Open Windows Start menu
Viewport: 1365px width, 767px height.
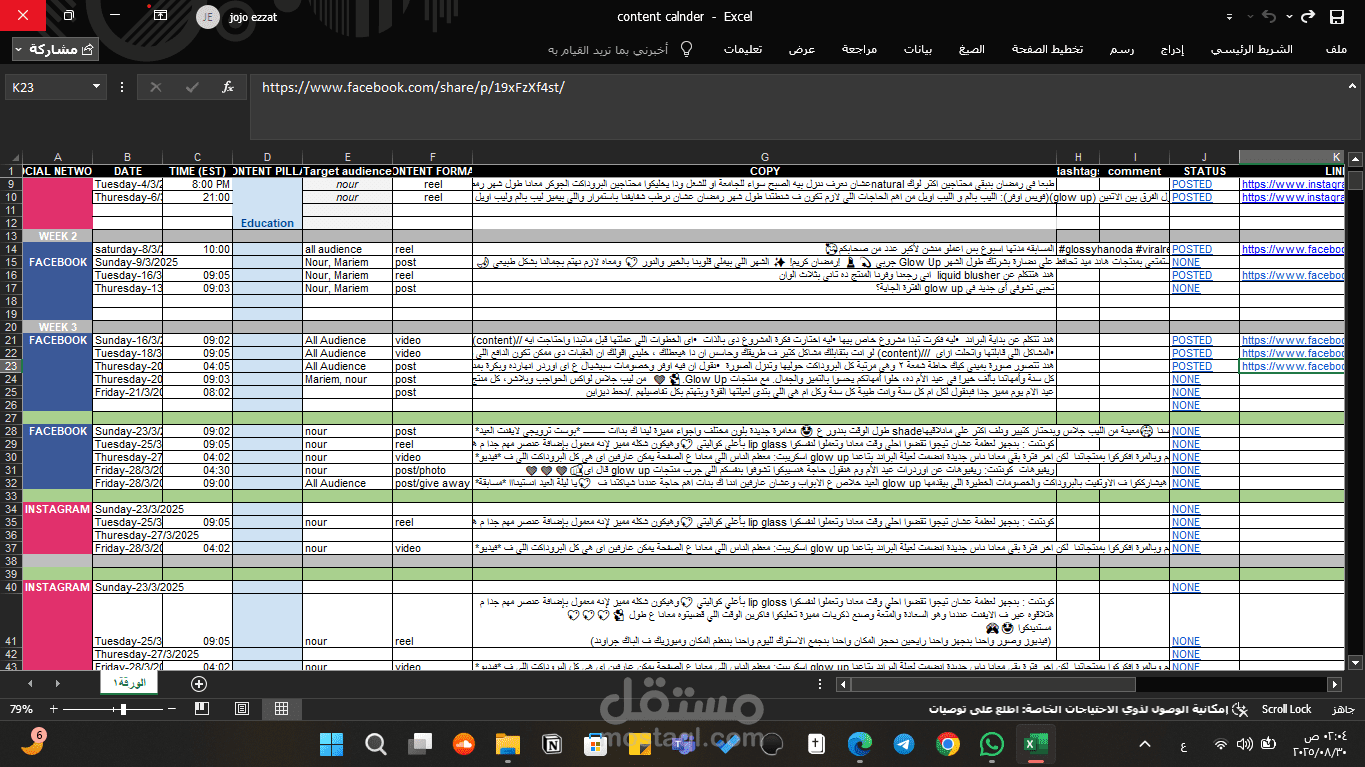coord(330,744)
